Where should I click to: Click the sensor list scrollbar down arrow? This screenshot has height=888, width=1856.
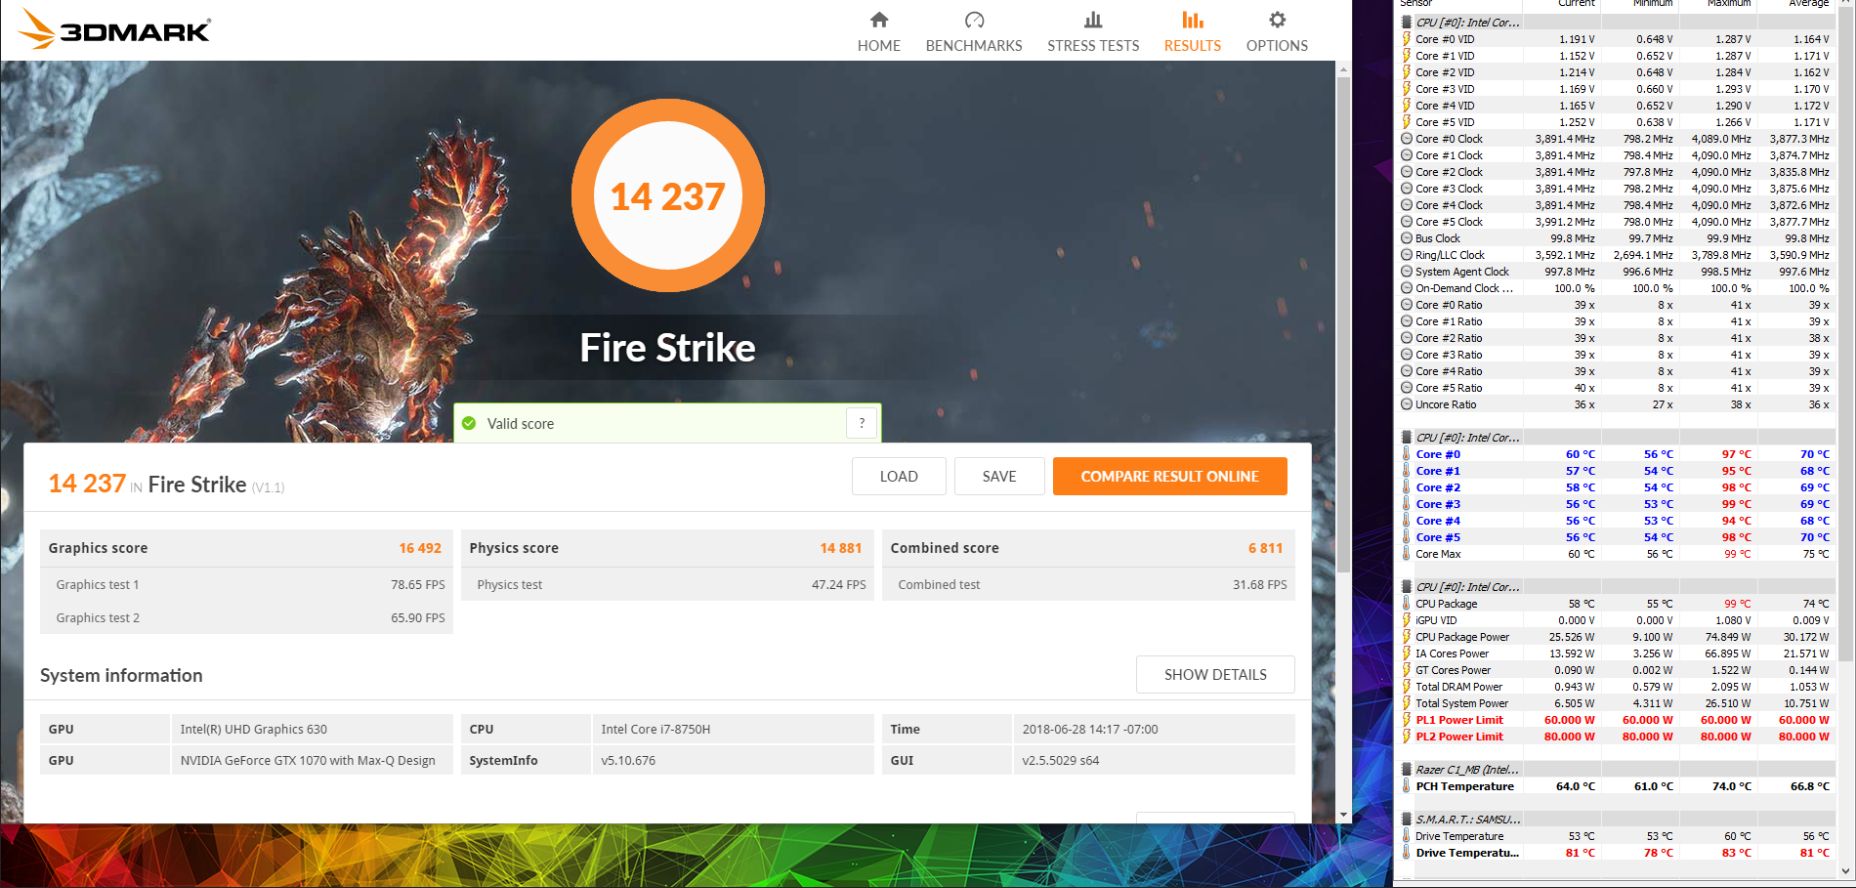tap(1846, 871)
